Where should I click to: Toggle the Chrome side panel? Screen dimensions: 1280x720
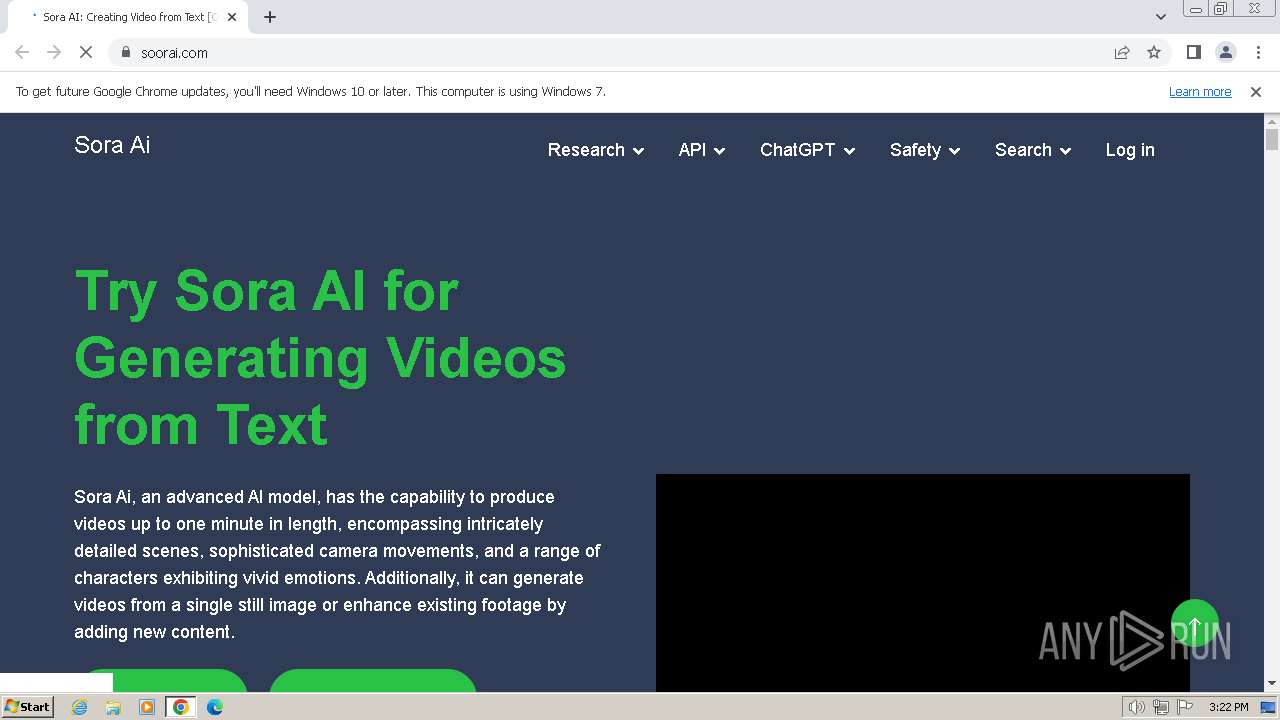[1193, 53]
